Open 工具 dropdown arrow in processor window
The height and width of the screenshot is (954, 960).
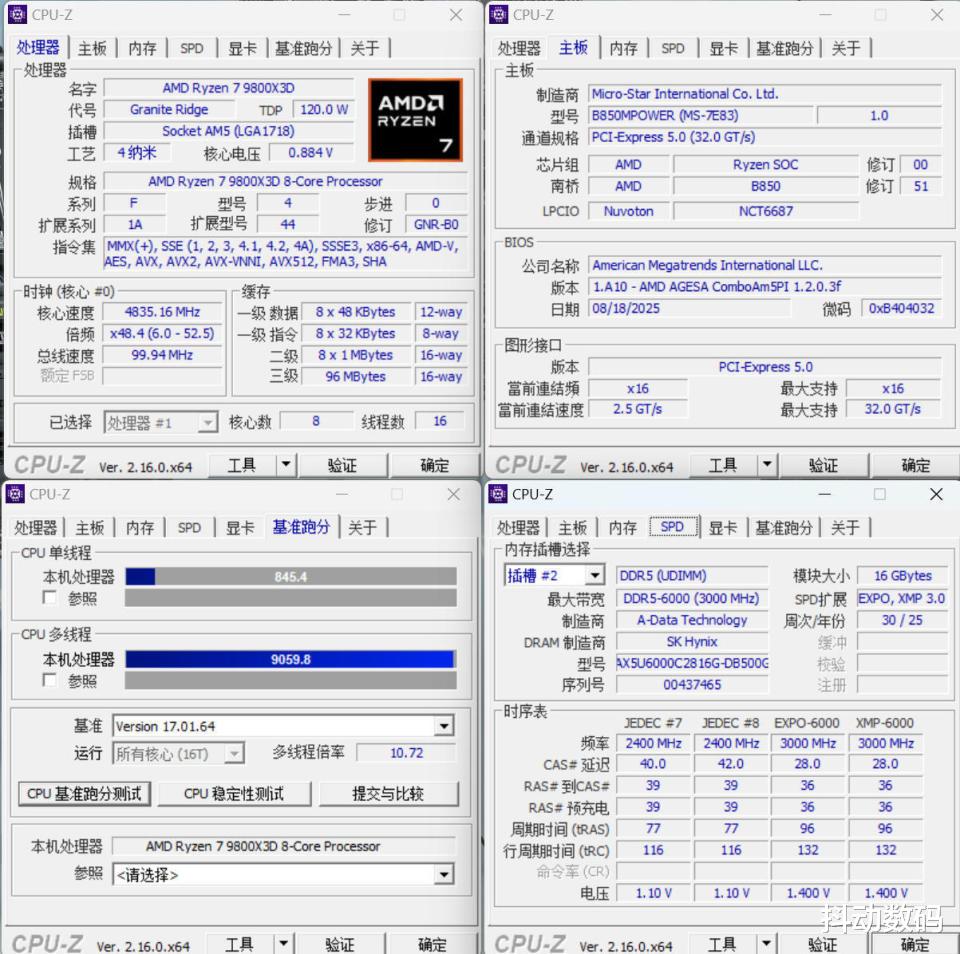tap(286, 465)
